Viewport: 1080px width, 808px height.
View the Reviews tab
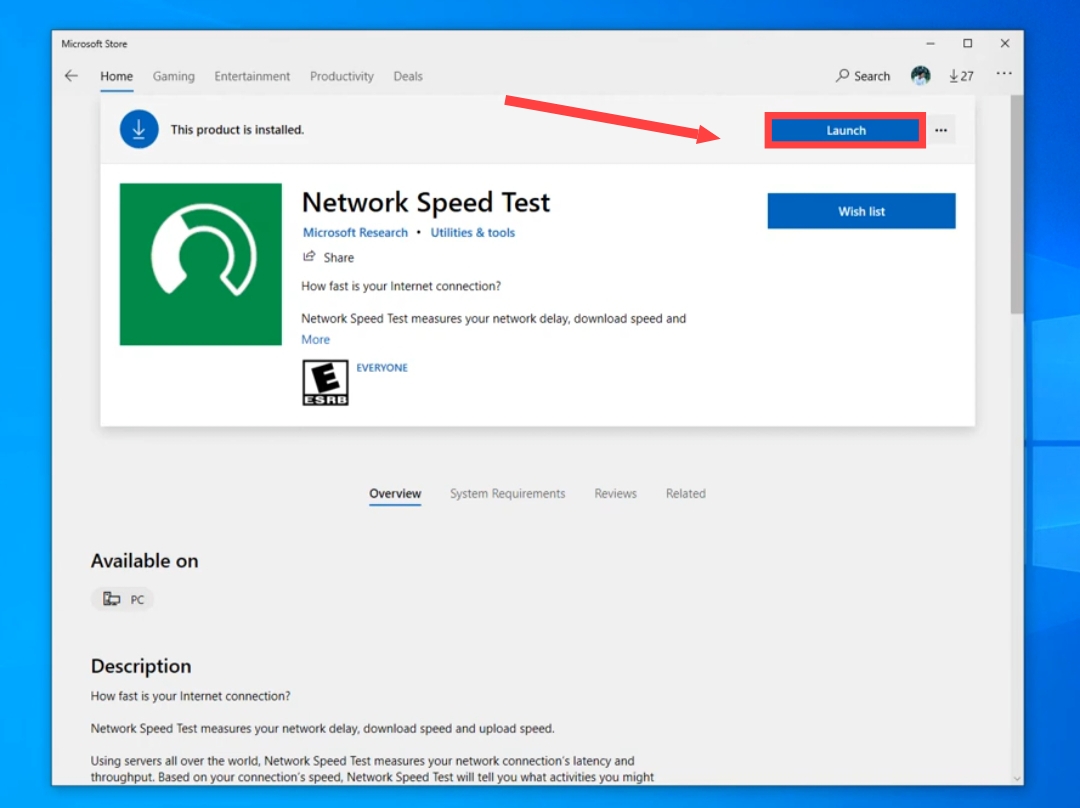(x=616, y=494)
